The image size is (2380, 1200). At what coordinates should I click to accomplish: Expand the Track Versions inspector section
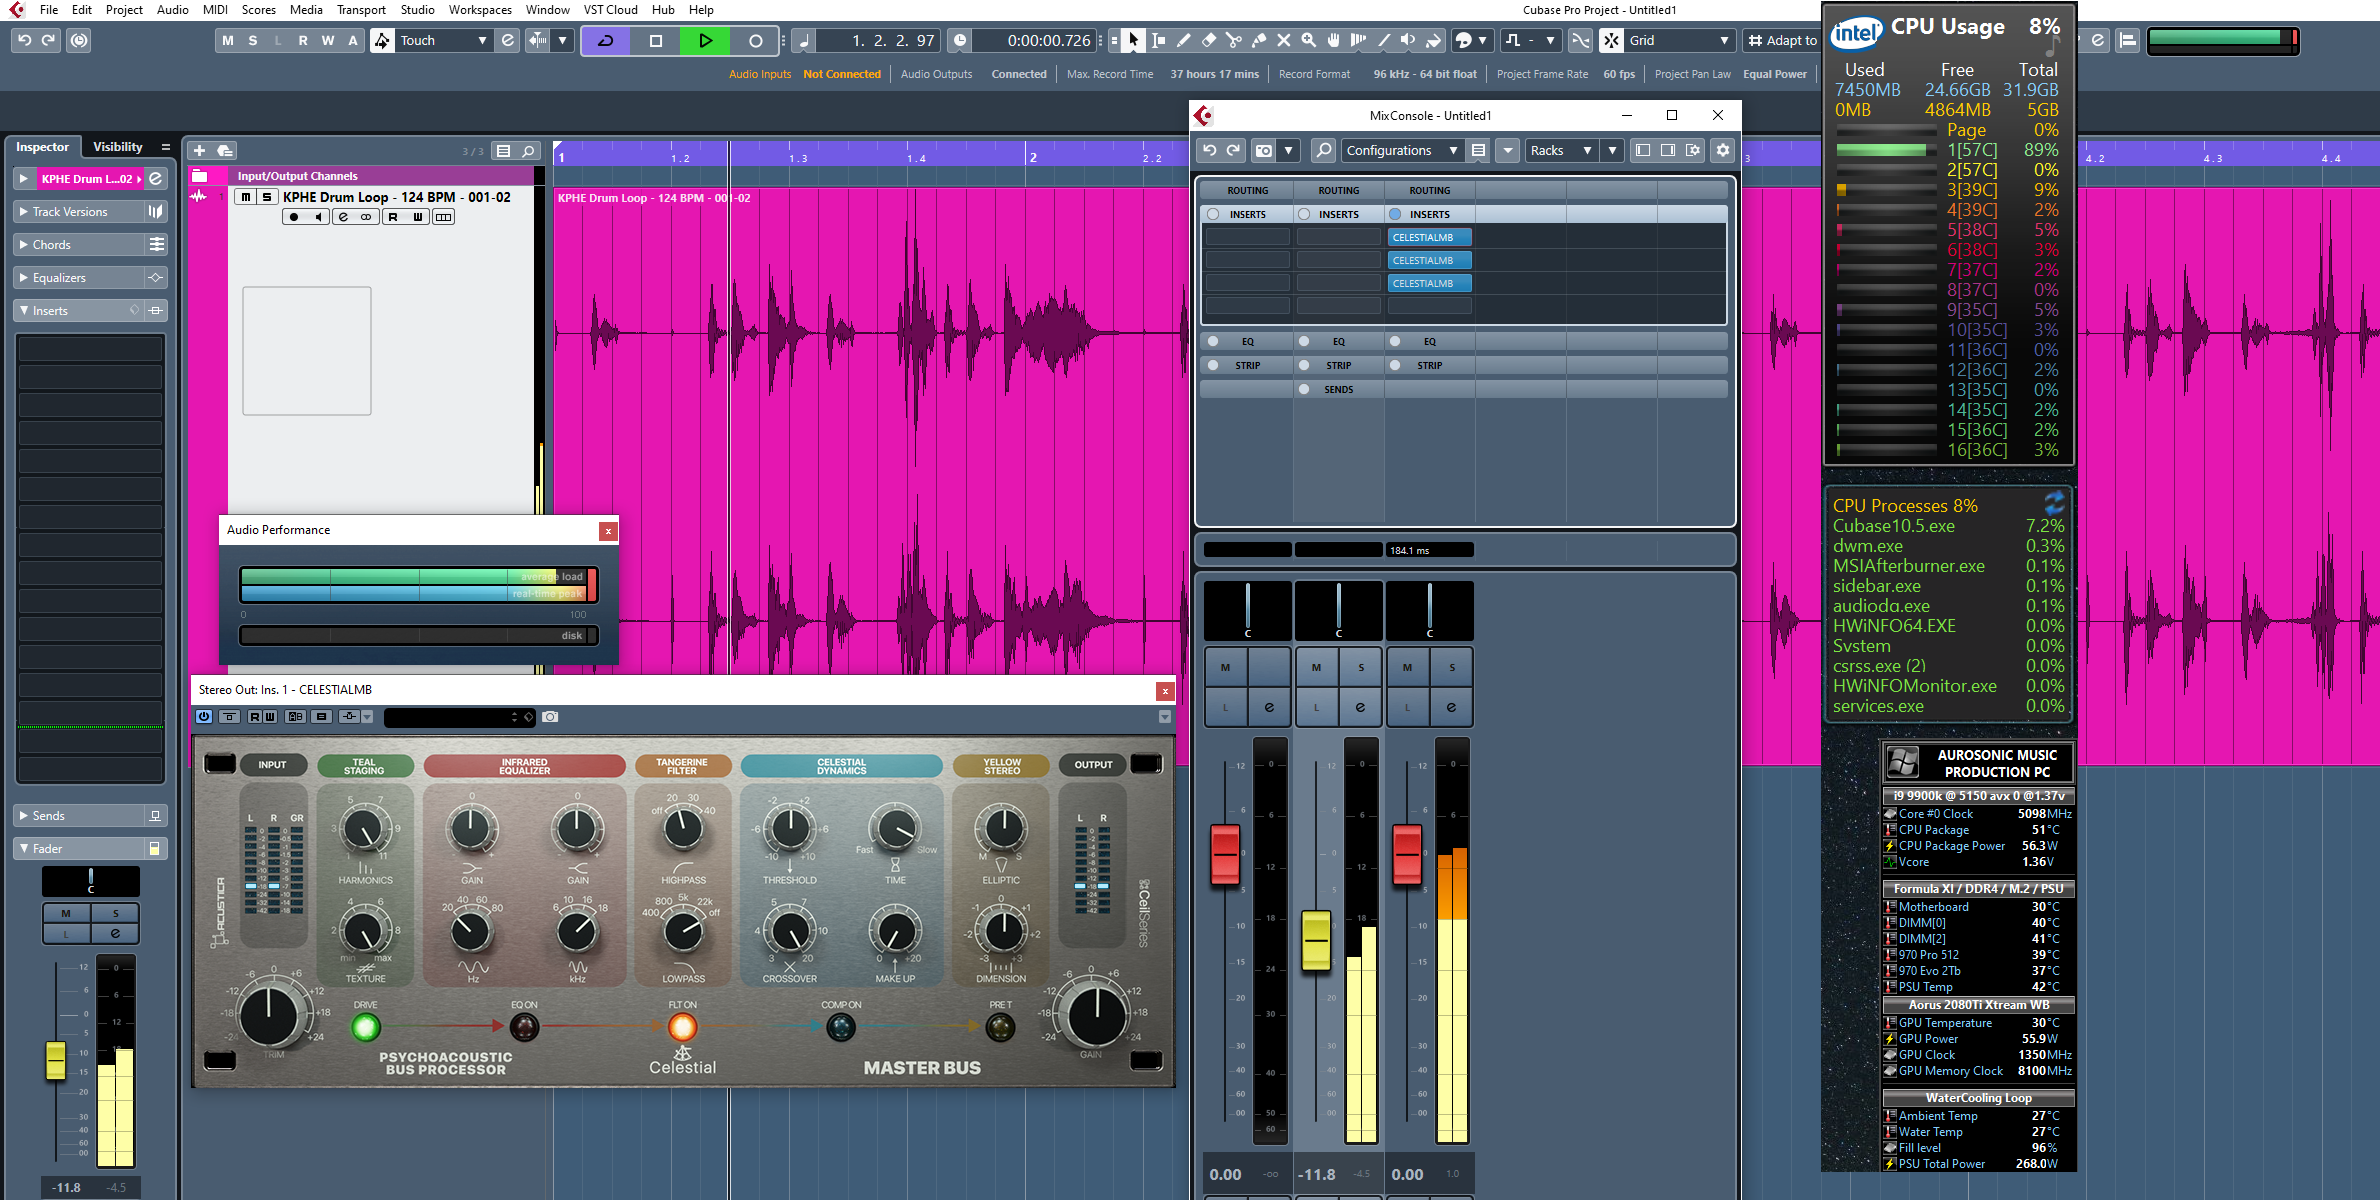pyautogui.click(x=80, y=211)
